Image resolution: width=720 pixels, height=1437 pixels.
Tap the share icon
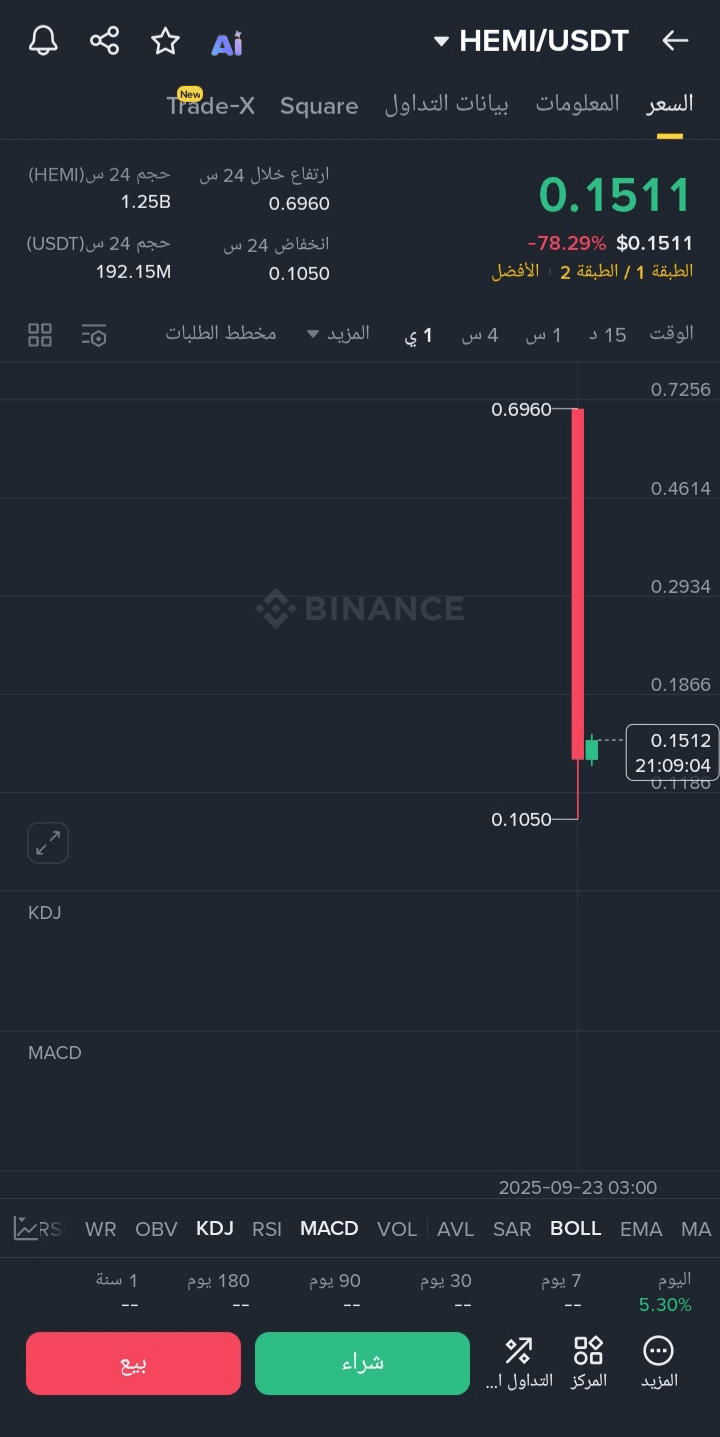pos(104,41)
